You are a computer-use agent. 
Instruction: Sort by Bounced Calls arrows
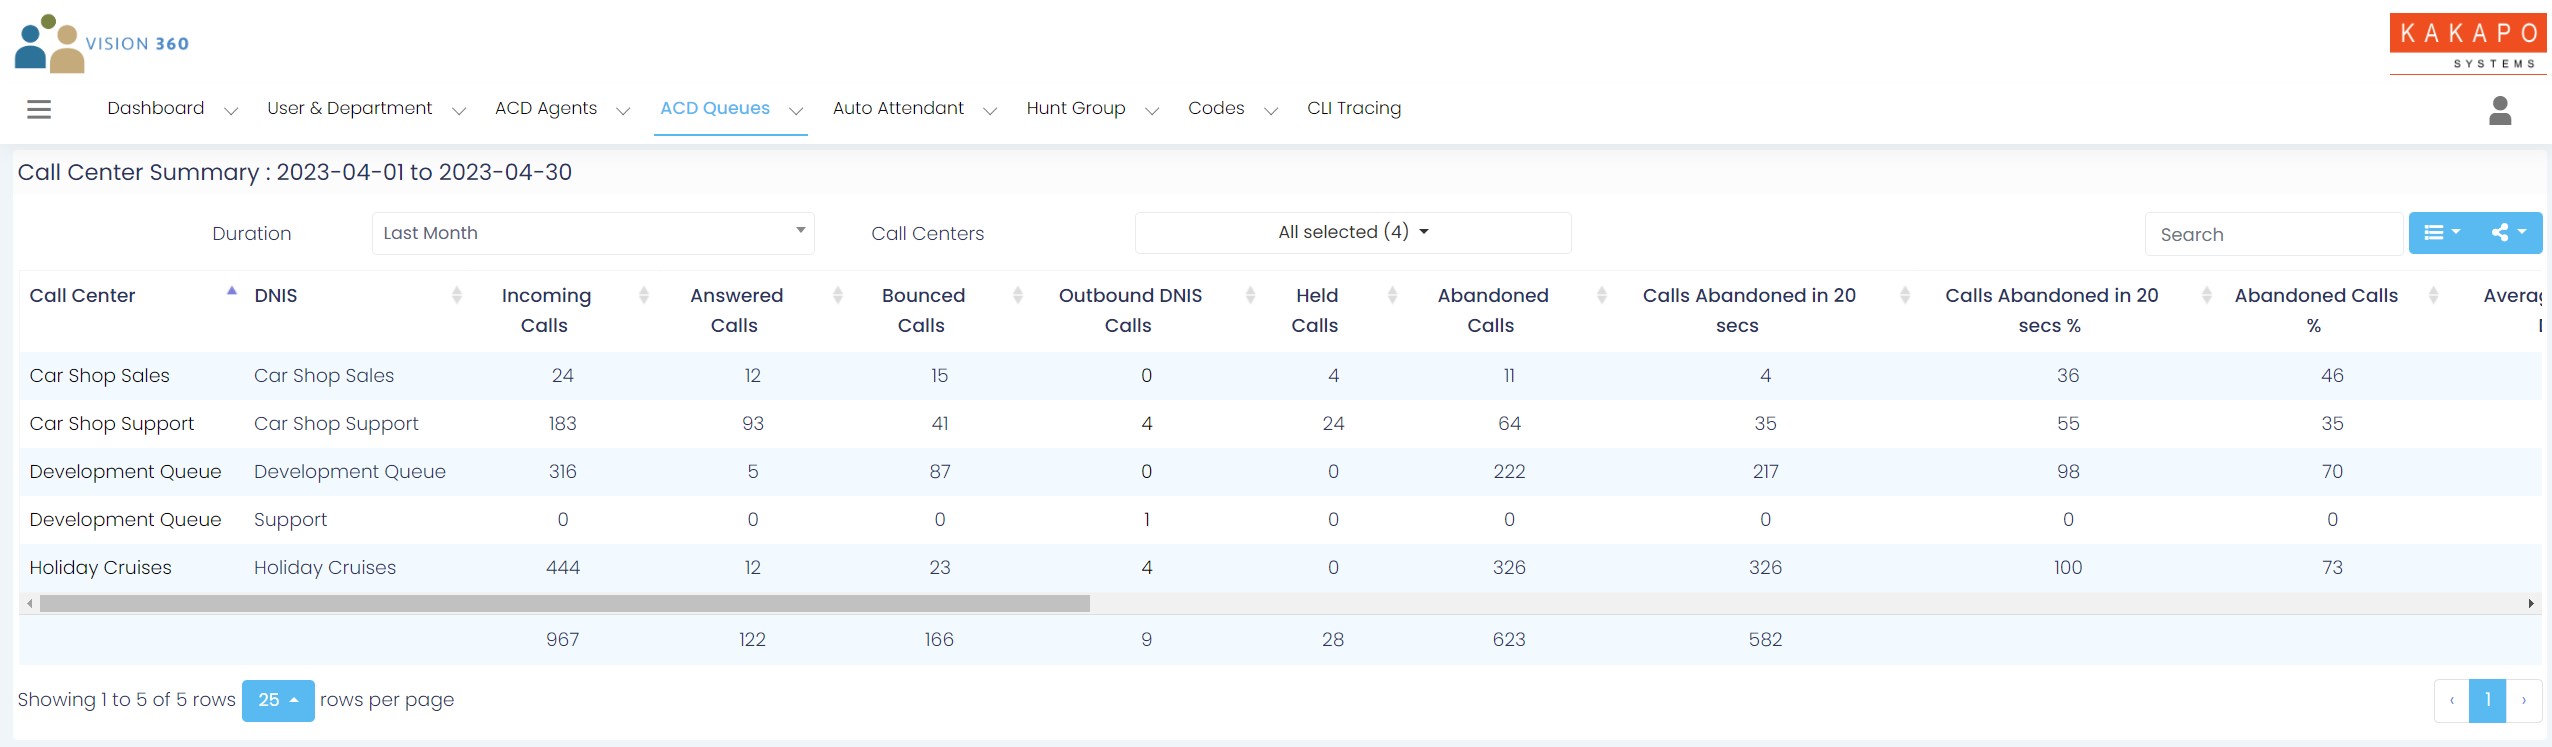pyautogui.click(x=1018, y=295)
